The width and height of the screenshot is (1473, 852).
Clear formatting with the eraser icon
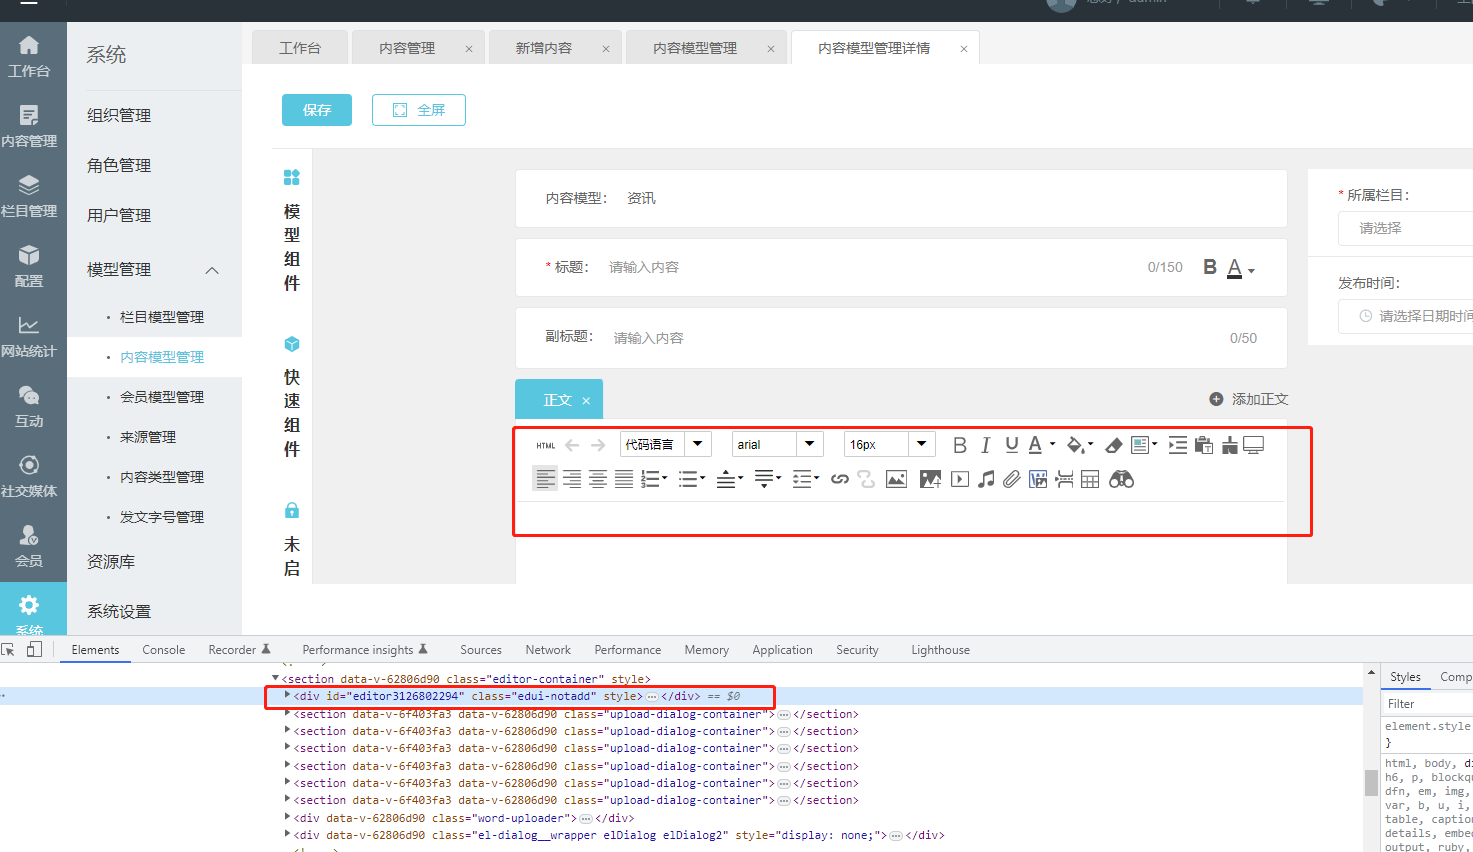pos(1113,445)
